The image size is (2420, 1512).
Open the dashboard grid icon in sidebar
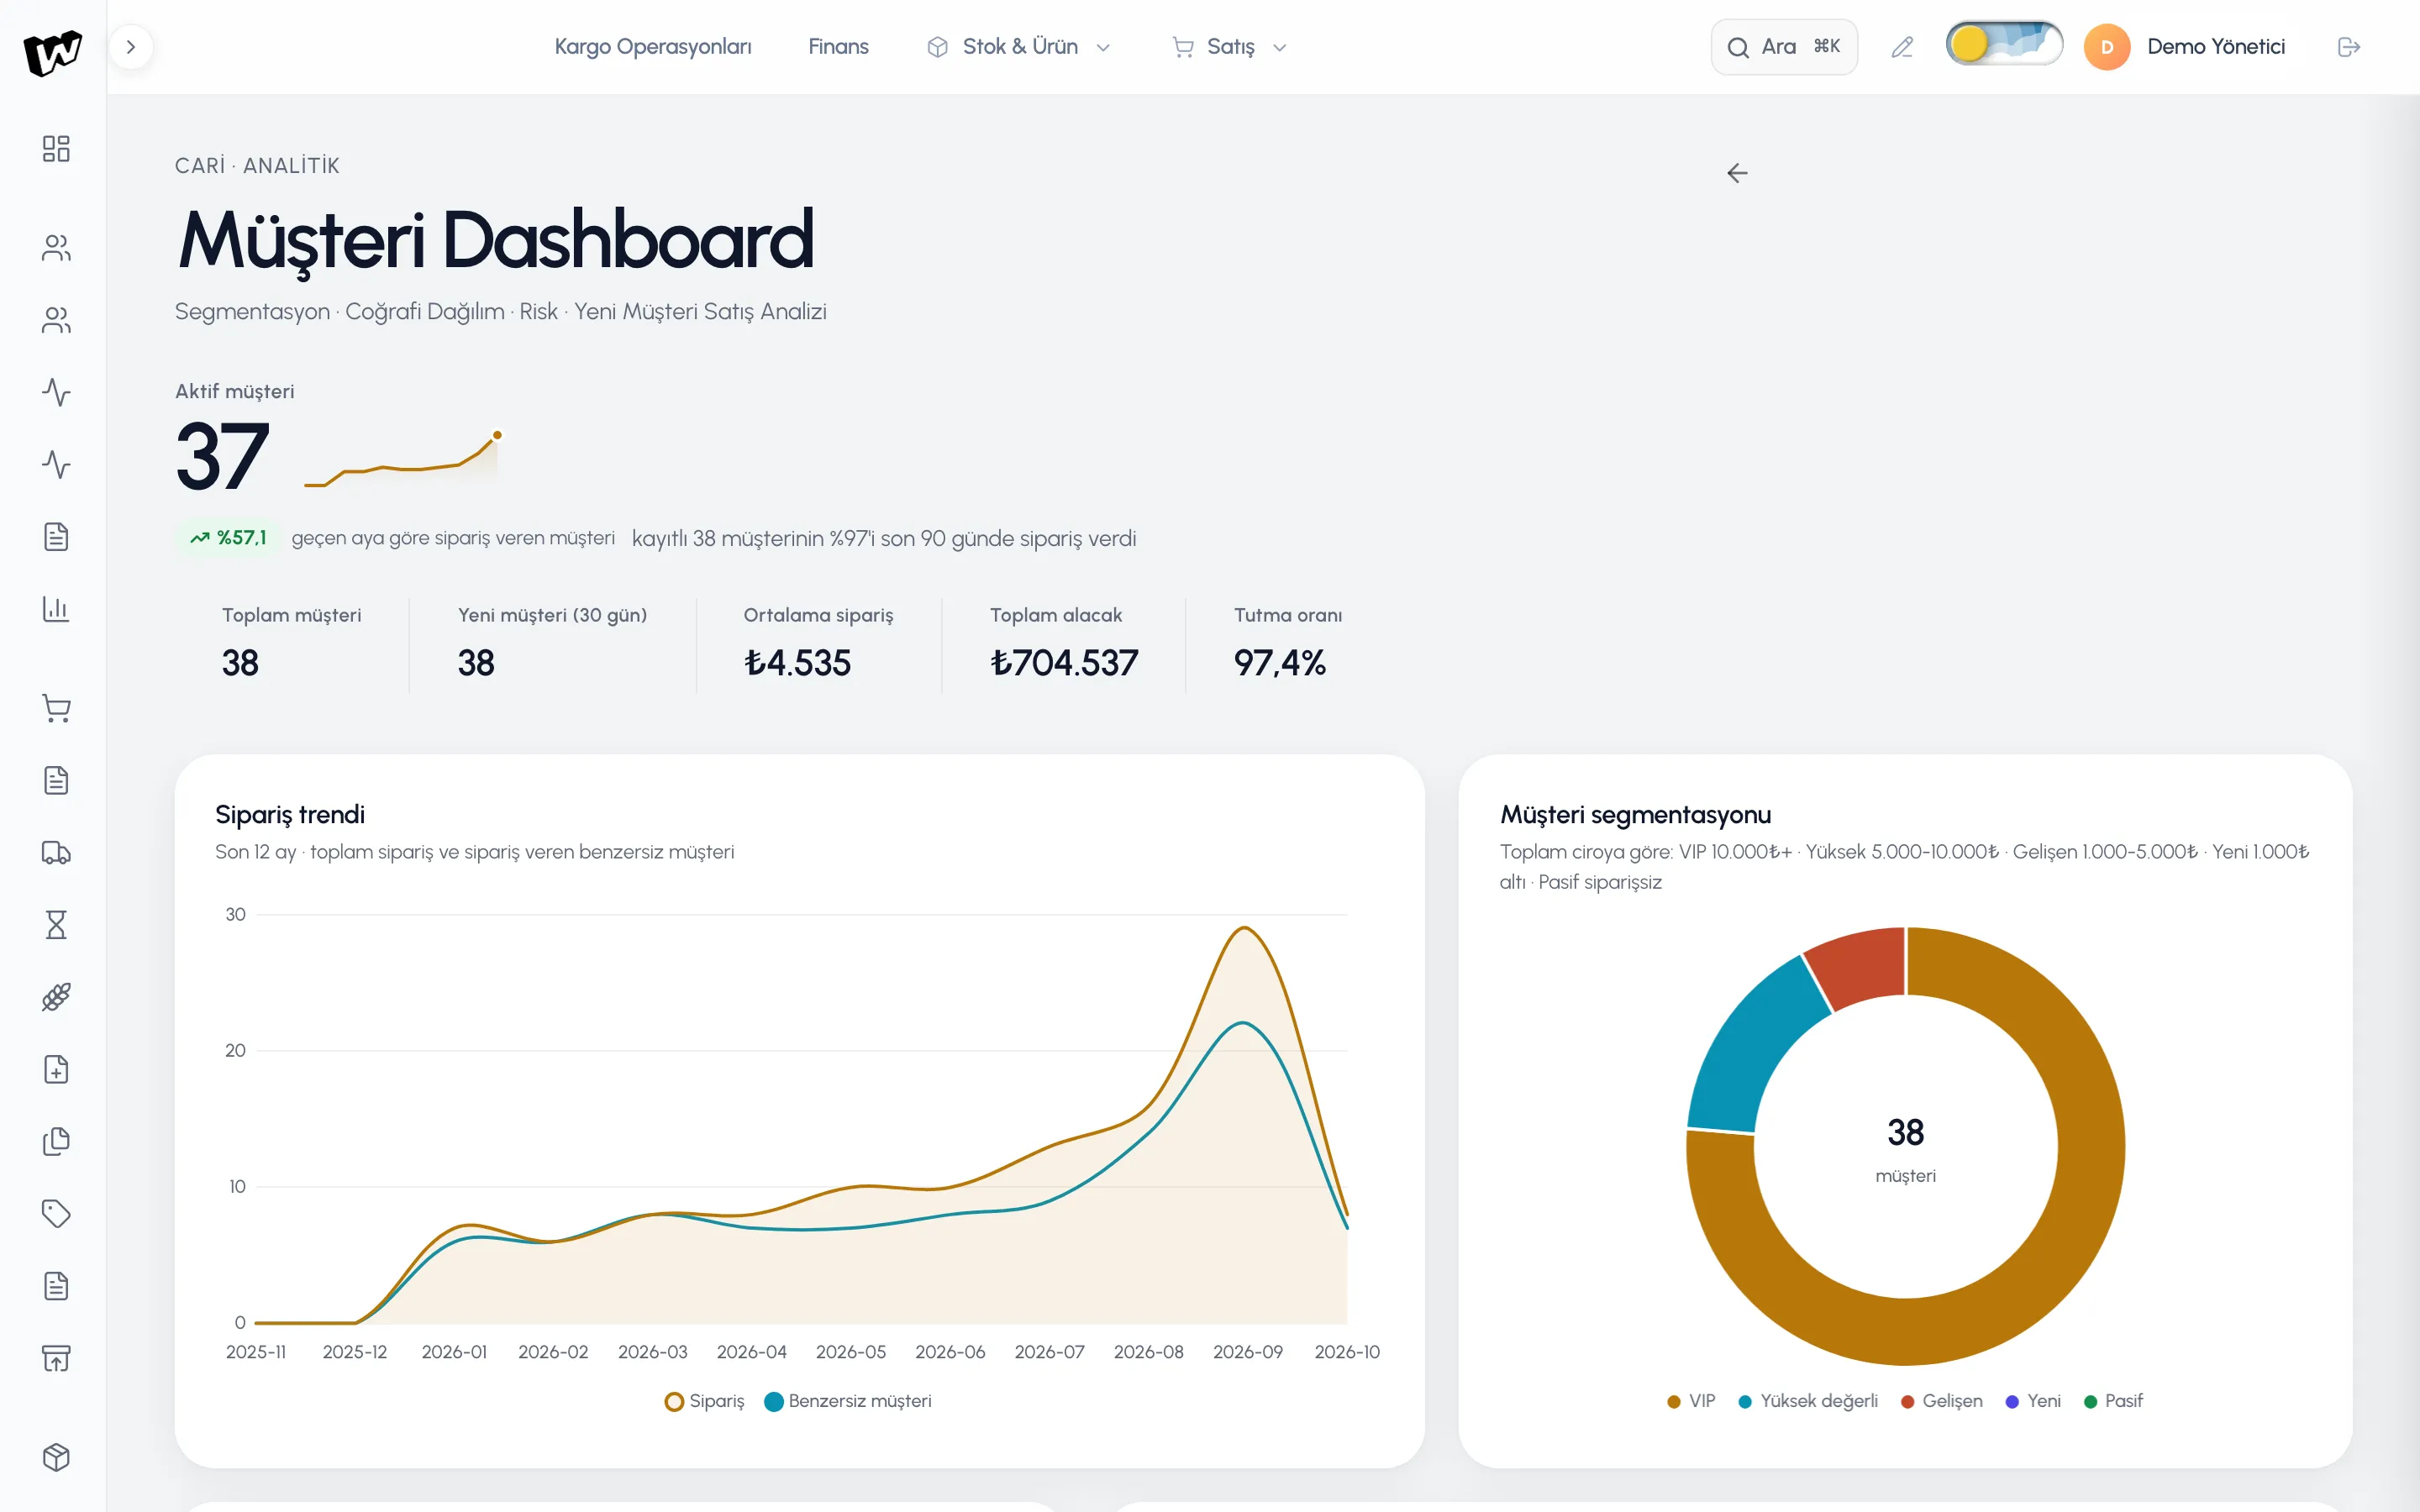56,149
